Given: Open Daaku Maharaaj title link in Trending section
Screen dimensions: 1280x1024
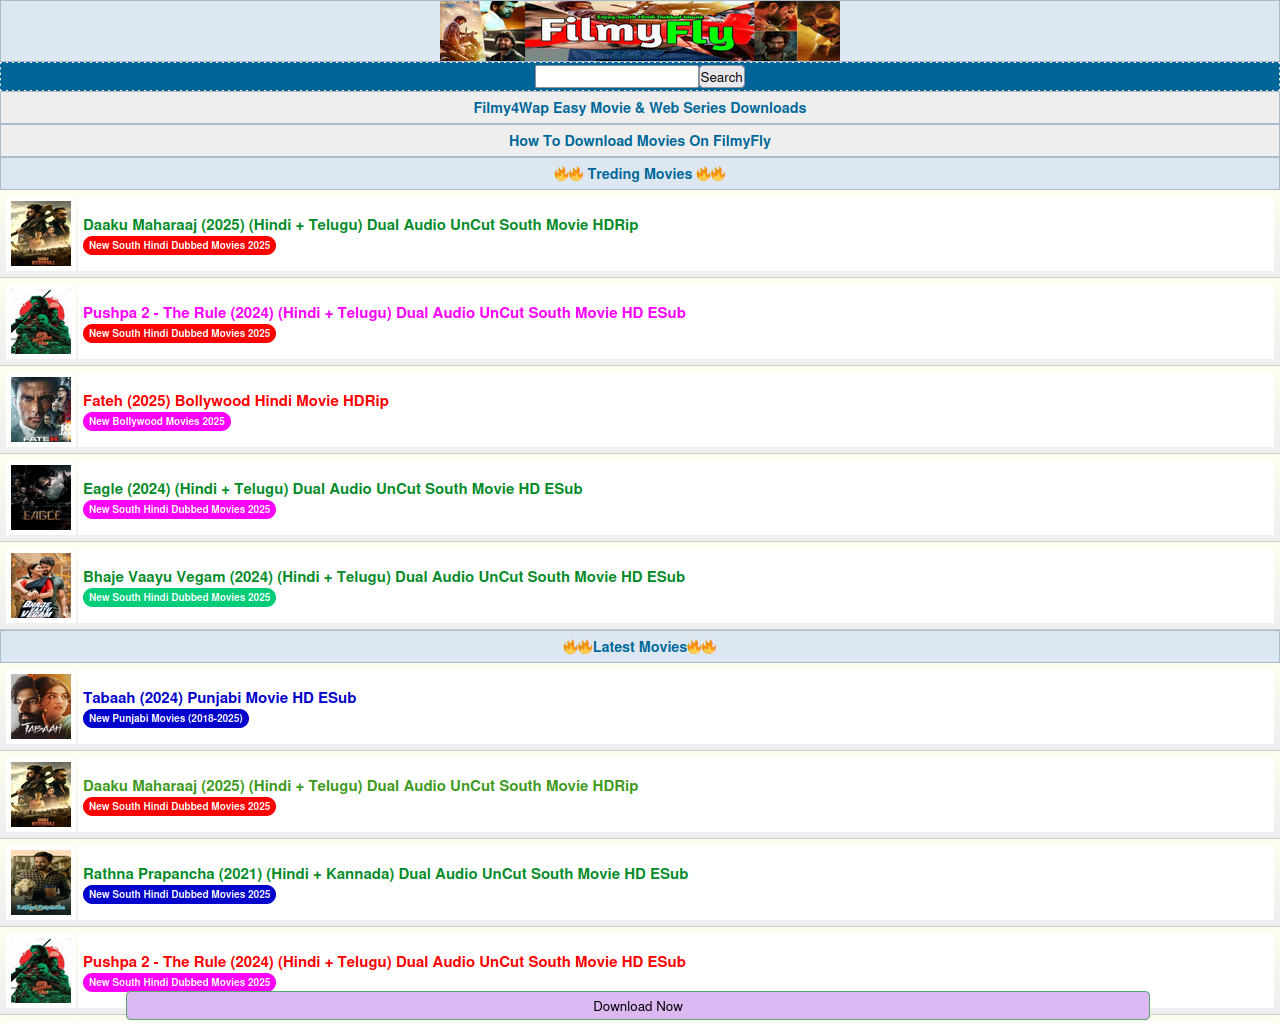Looking at the screenshot, I should pos(360,225).
